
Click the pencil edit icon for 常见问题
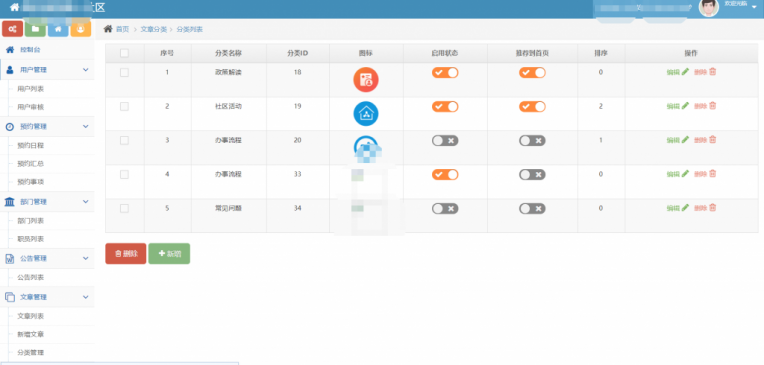coord(685,208)
